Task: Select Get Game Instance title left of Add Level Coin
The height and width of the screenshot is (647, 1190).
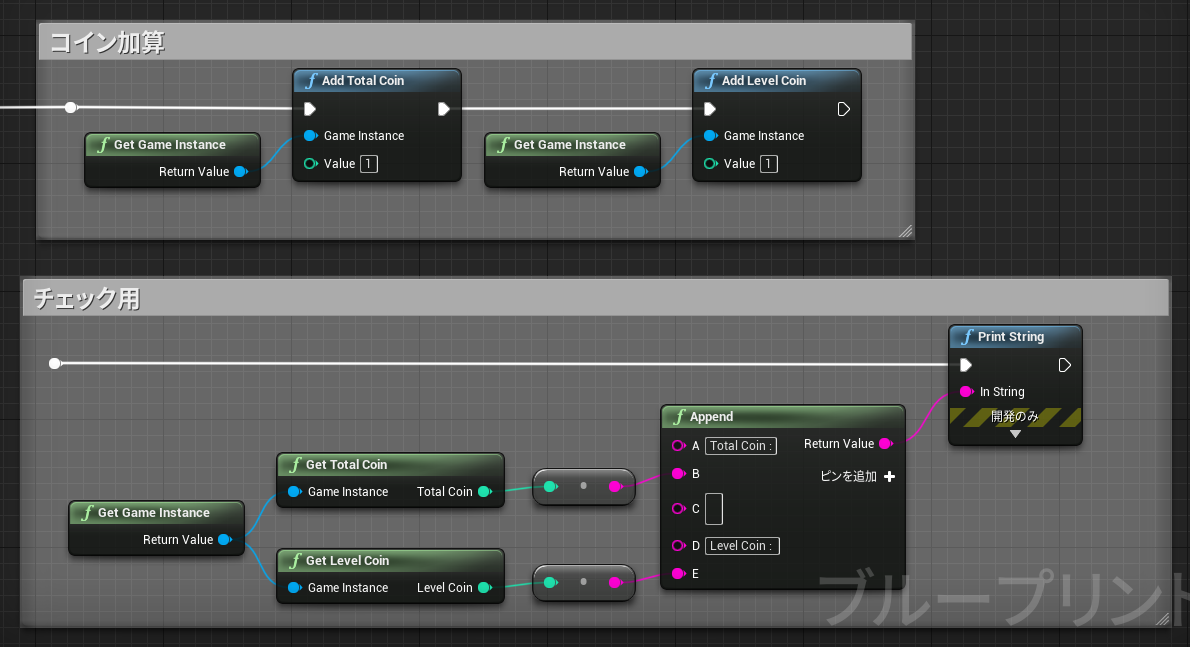Action: pyautogui.click(x=569, y=145)
